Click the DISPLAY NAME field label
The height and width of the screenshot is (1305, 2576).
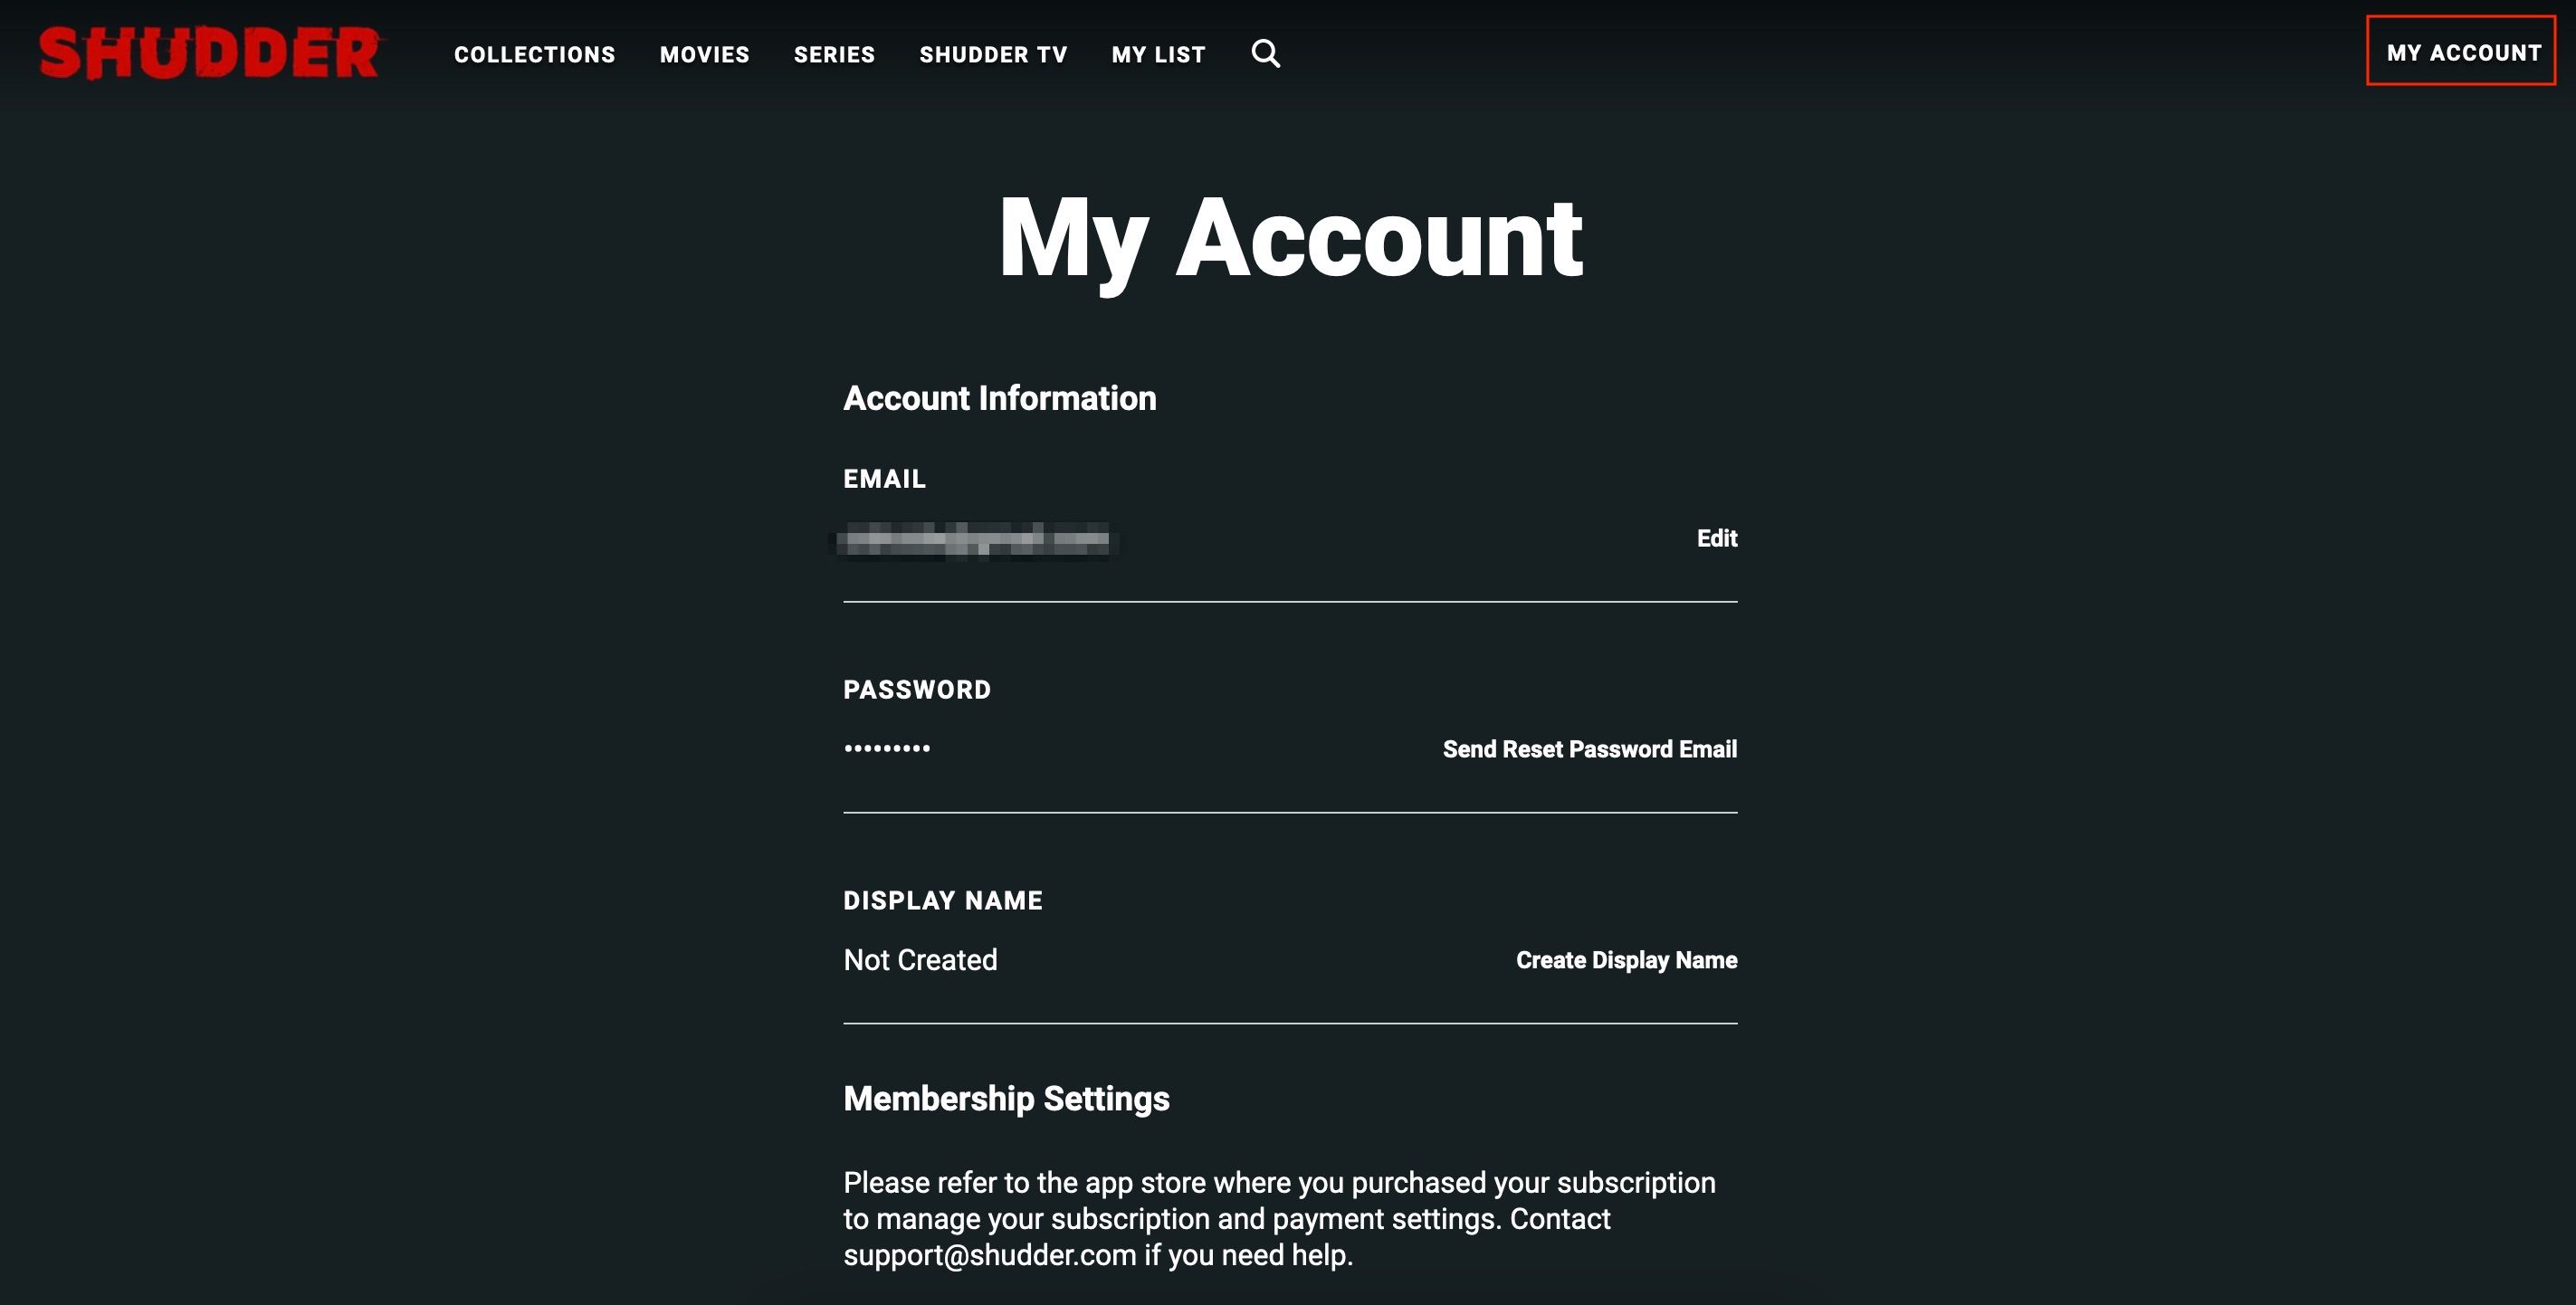(942, 900)
